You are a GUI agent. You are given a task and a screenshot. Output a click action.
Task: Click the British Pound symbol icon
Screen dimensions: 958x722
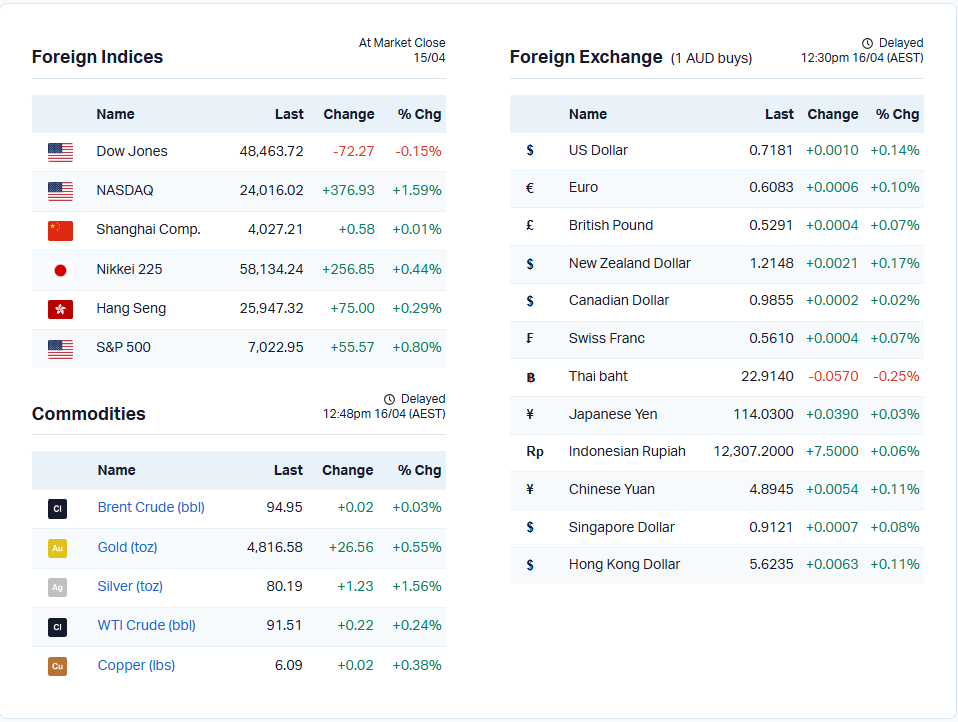pyautogui.click(x=530, y=226)
